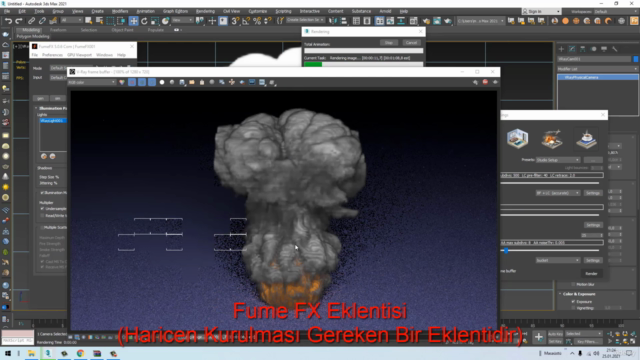The width and height of the screenshot is (640, 360).
Task: Click Settings next to Bucket dropdown
Action: click(593, 260)
